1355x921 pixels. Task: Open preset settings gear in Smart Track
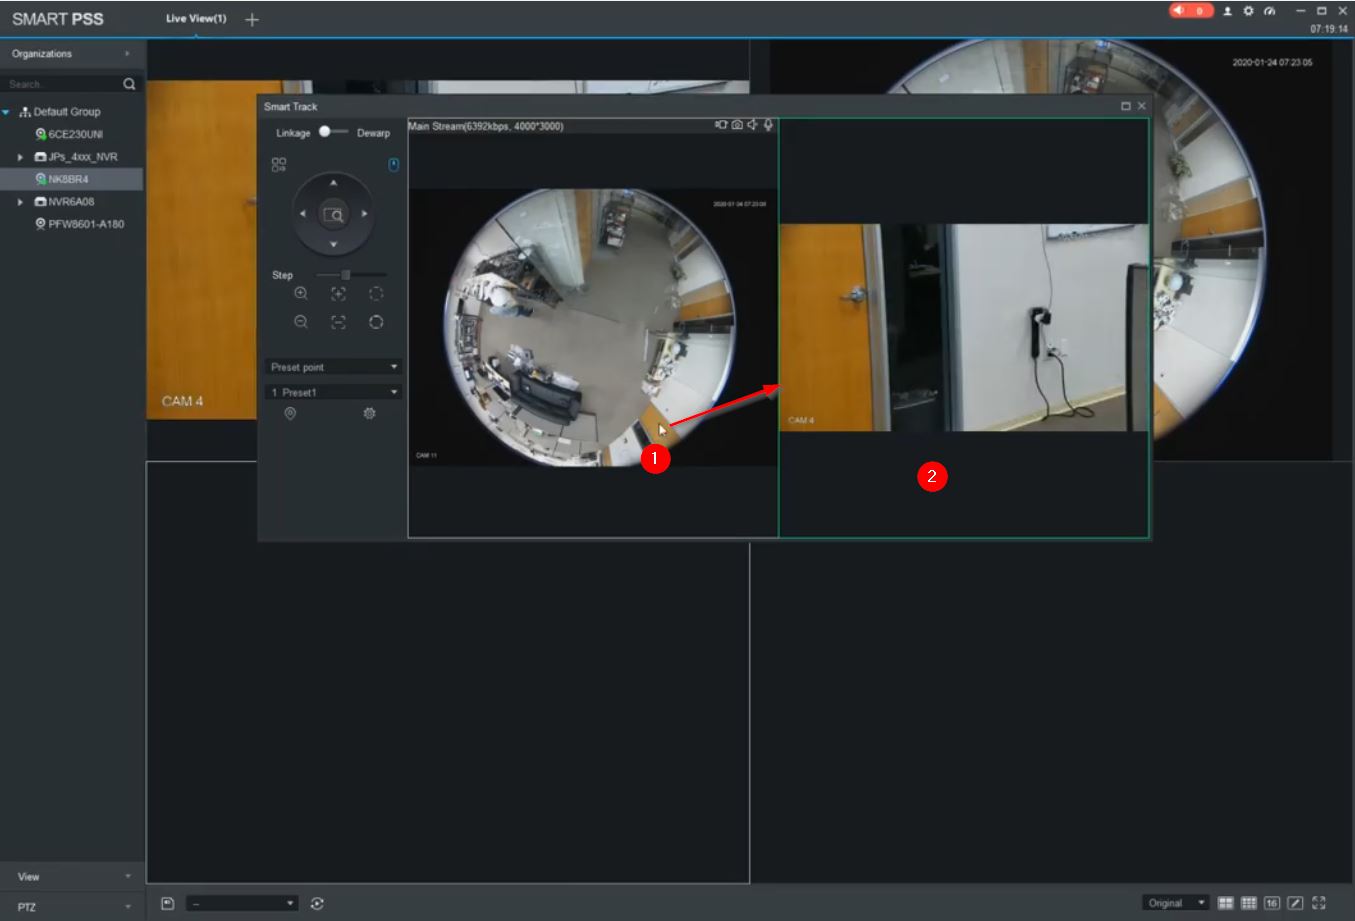click(369, 414)
